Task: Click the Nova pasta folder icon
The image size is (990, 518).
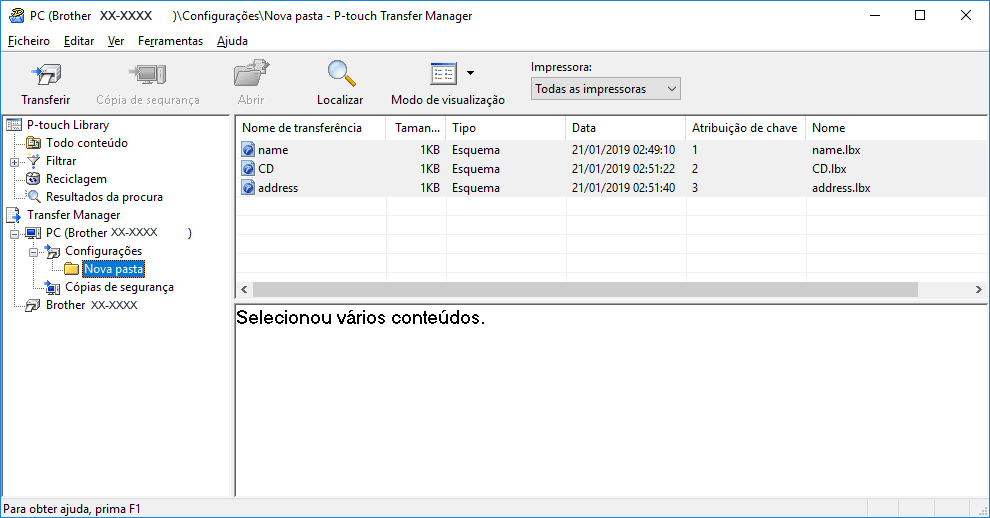Action: (x=71, y=269)
